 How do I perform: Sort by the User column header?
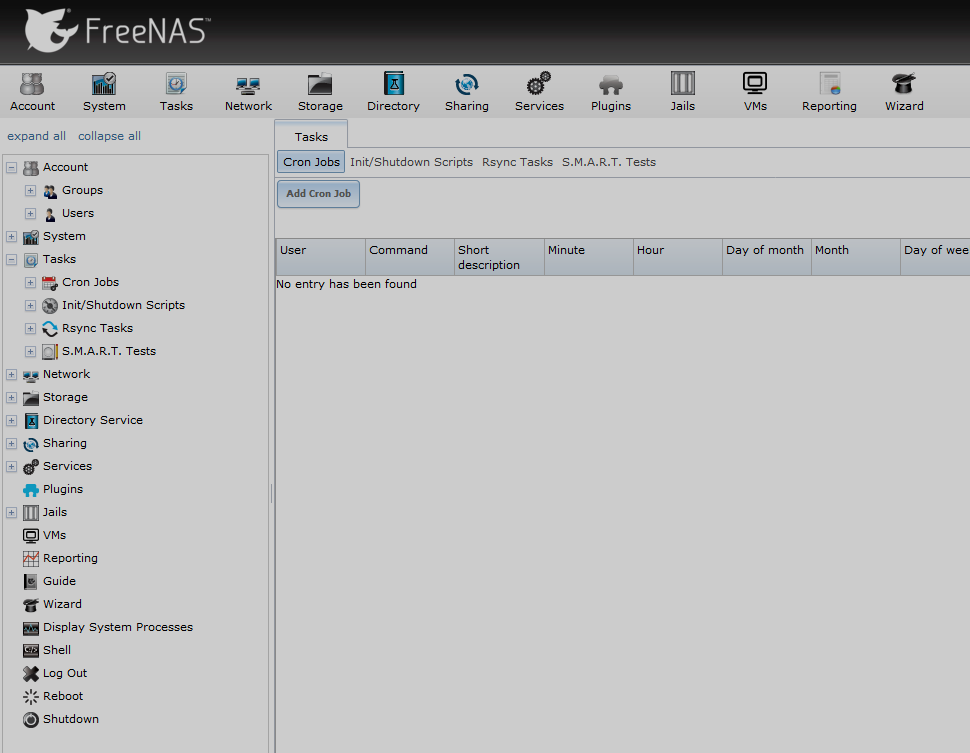click(320, 257)
